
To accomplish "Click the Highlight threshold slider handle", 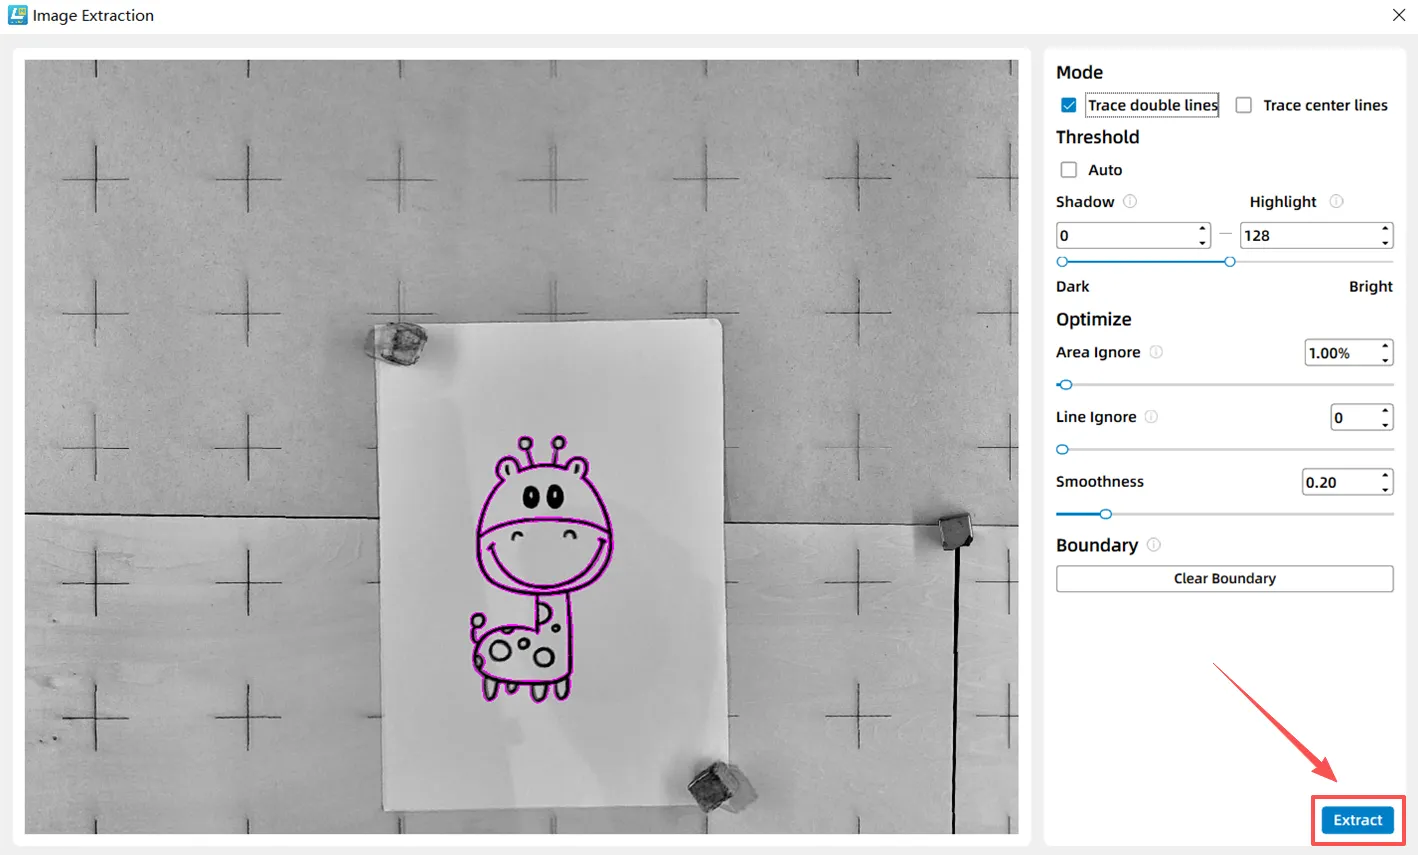I will point(1230,262).
